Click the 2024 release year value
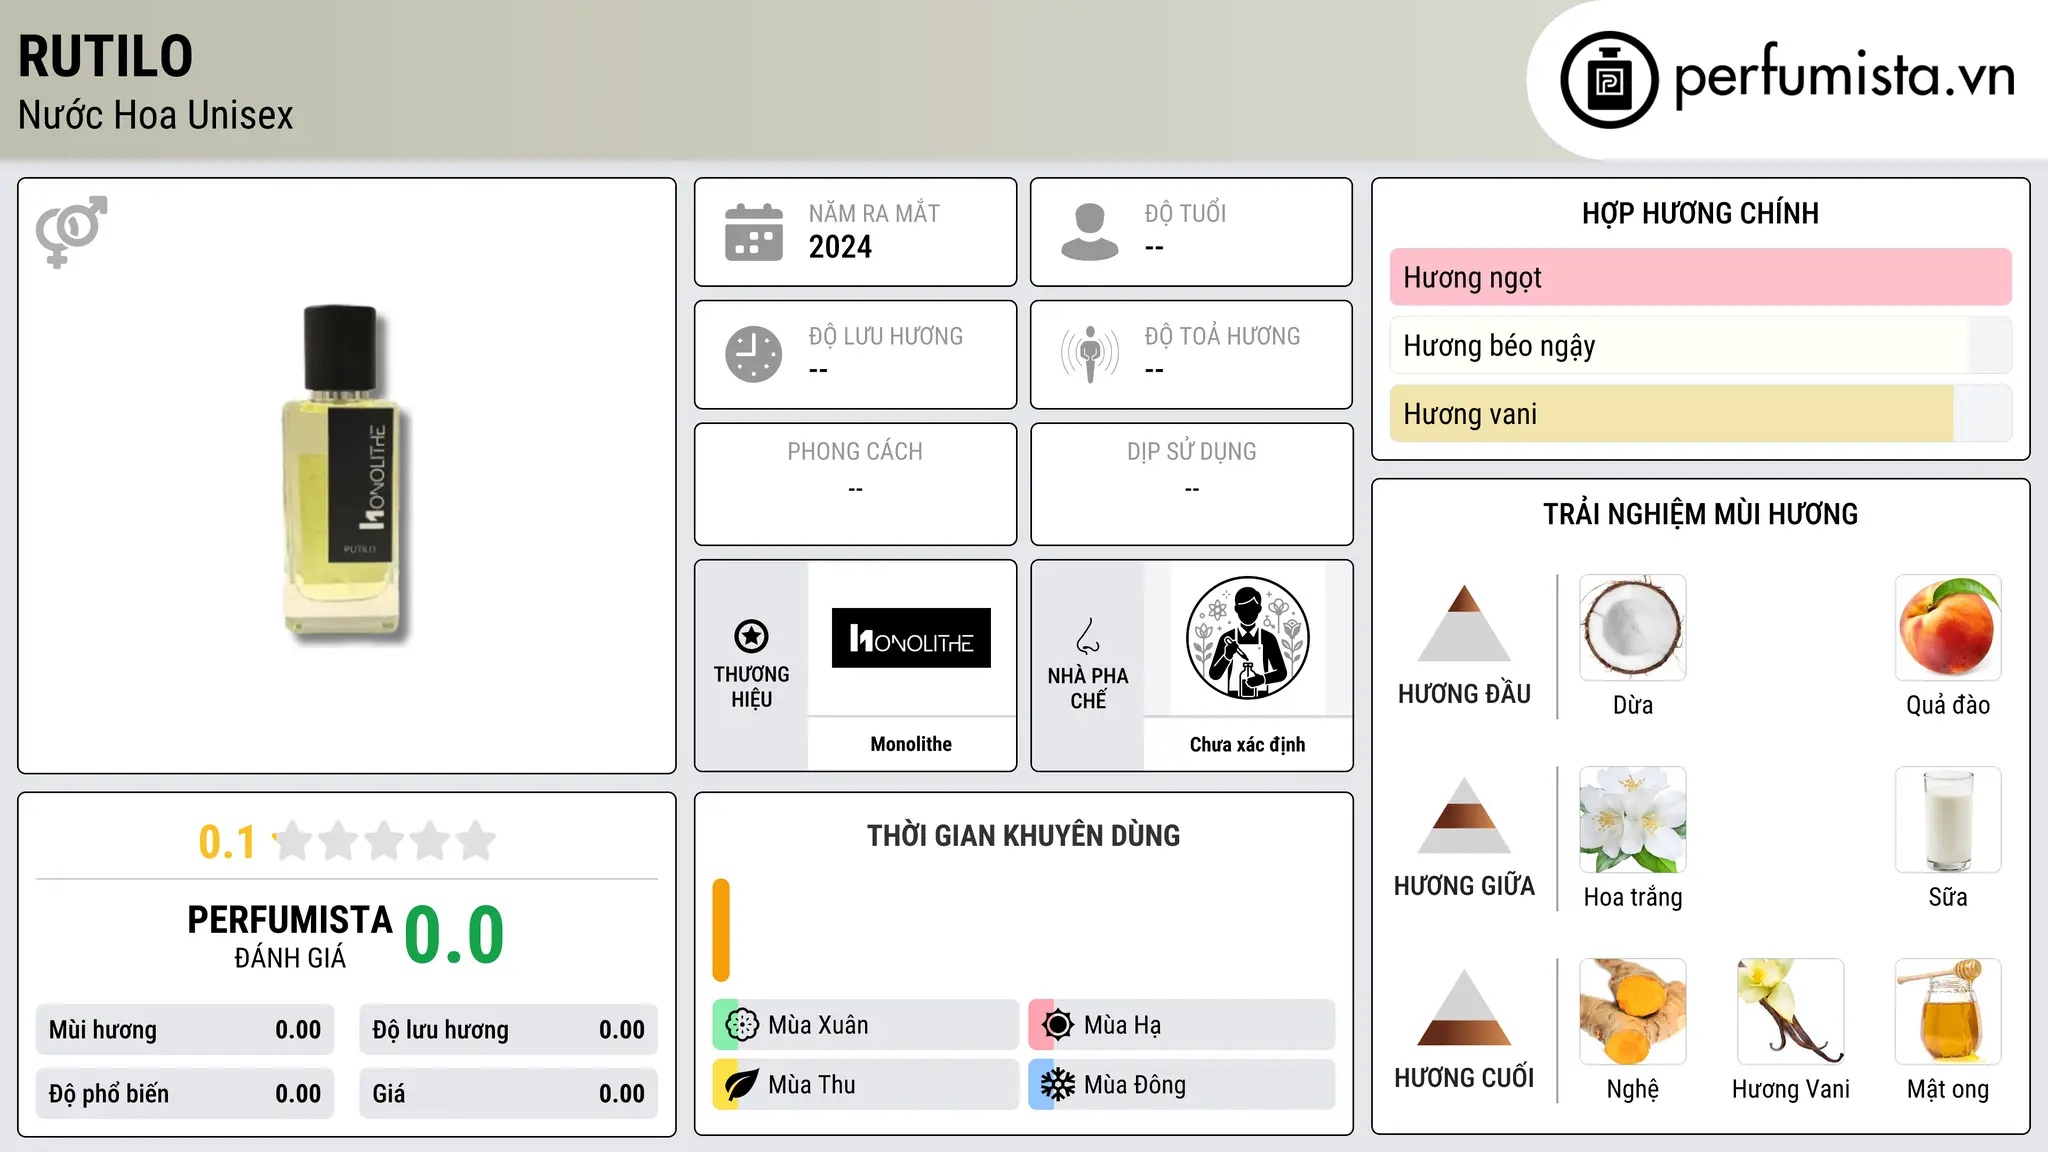The width and height of the screenshot is (2048, 1152). coord(840,247)
